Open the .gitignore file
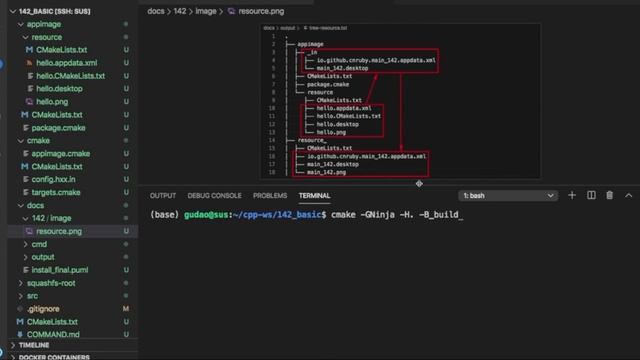 [x=43, y=309]
